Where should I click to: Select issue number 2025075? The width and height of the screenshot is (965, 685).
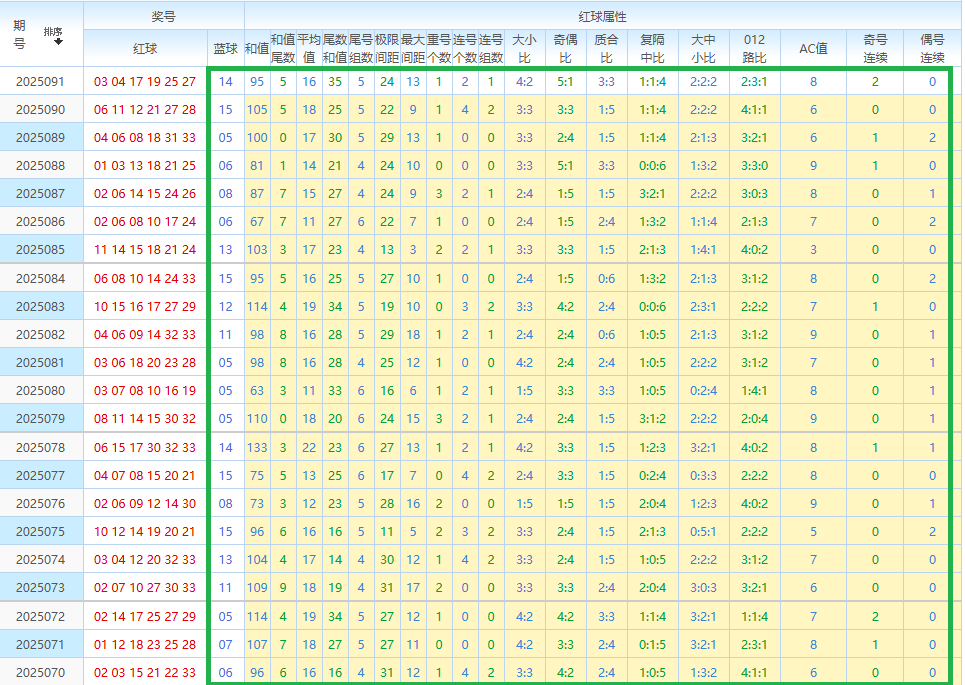(40, 532)
